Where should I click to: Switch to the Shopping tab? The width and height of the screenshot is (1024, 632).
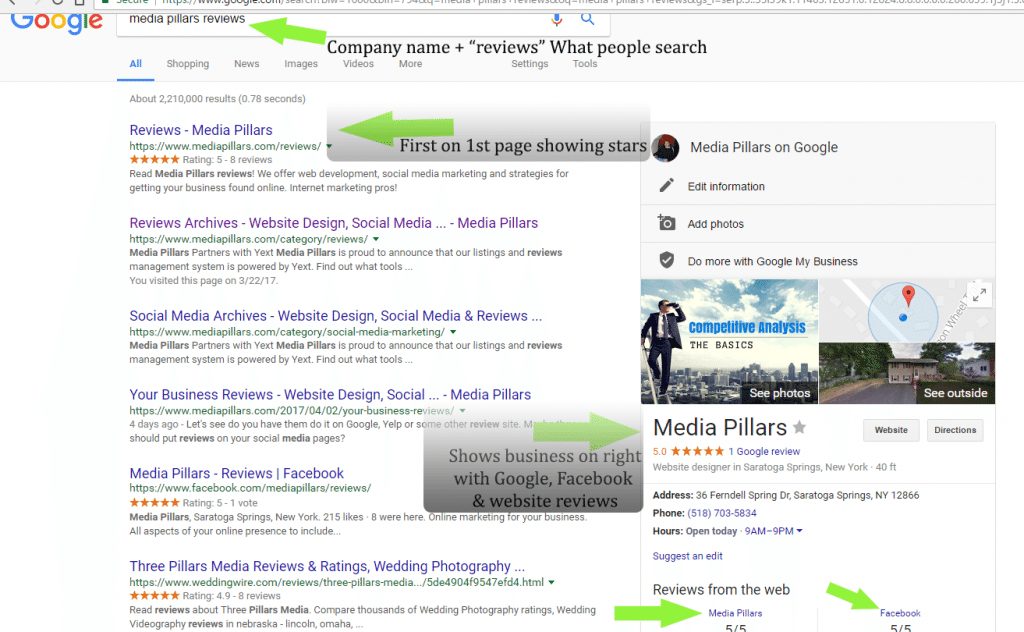pos(187,64)
